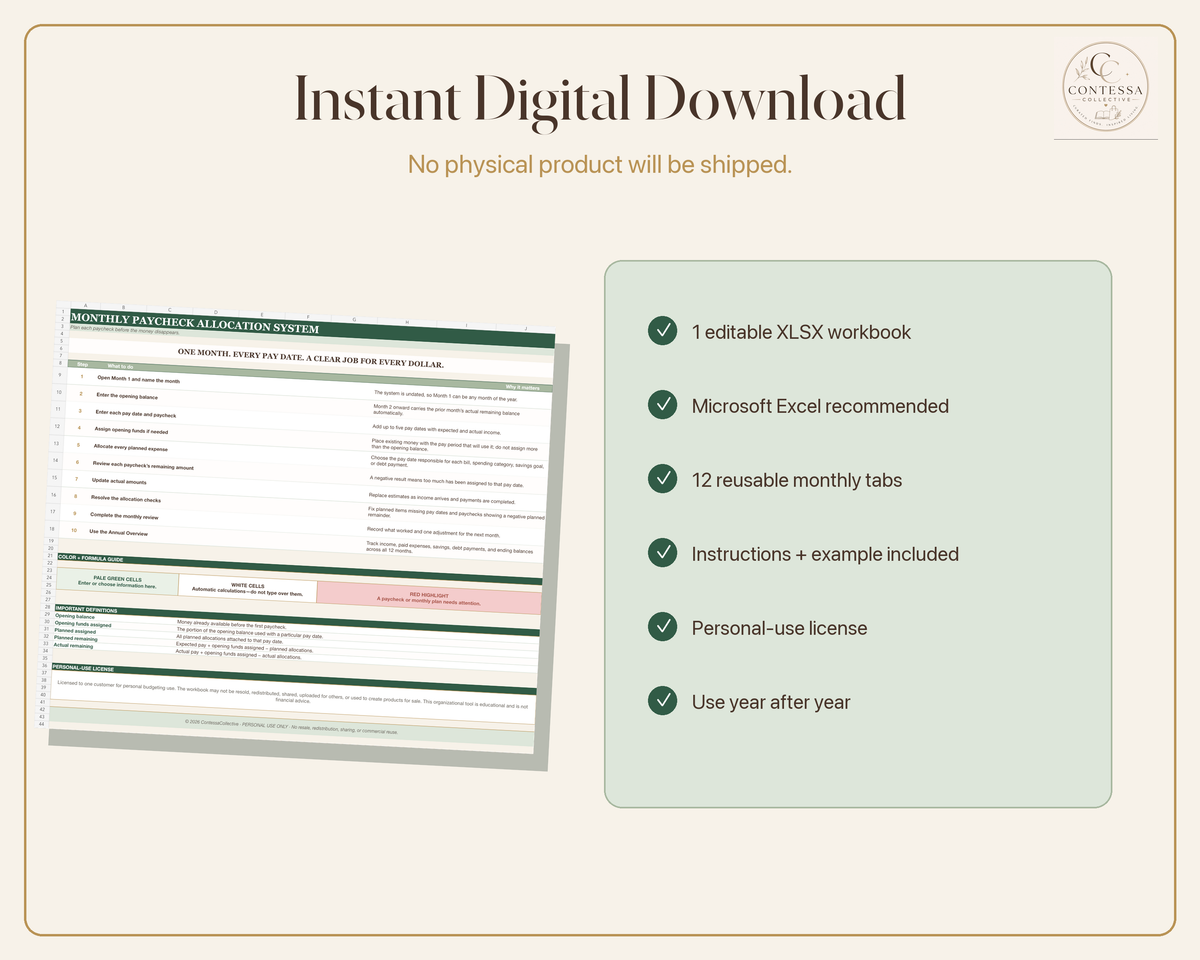1200x960 pixels.
Task: Click the 'Personal-use license' feature text
Action: pyautogui.click(x=779, y=628)
